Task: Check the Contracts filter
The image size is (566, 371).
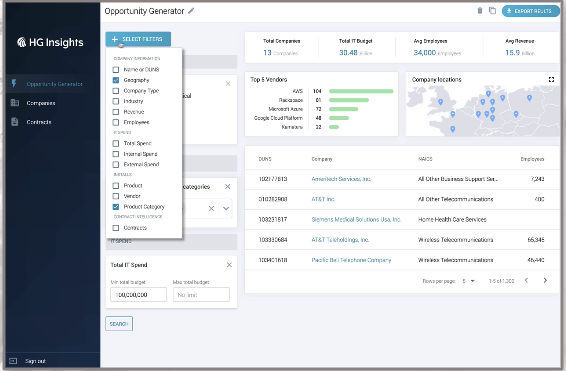Action: [x=116, y=228]
